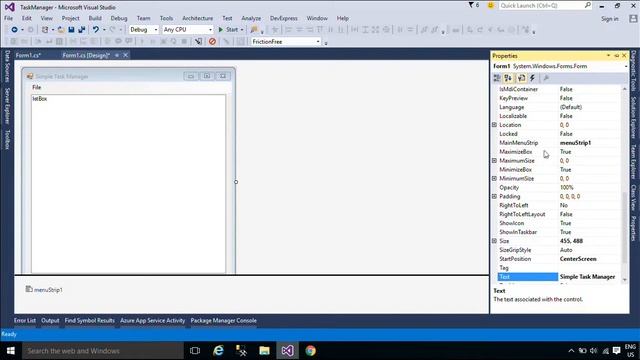Expand the MinimumSize property

coord(494,178)
